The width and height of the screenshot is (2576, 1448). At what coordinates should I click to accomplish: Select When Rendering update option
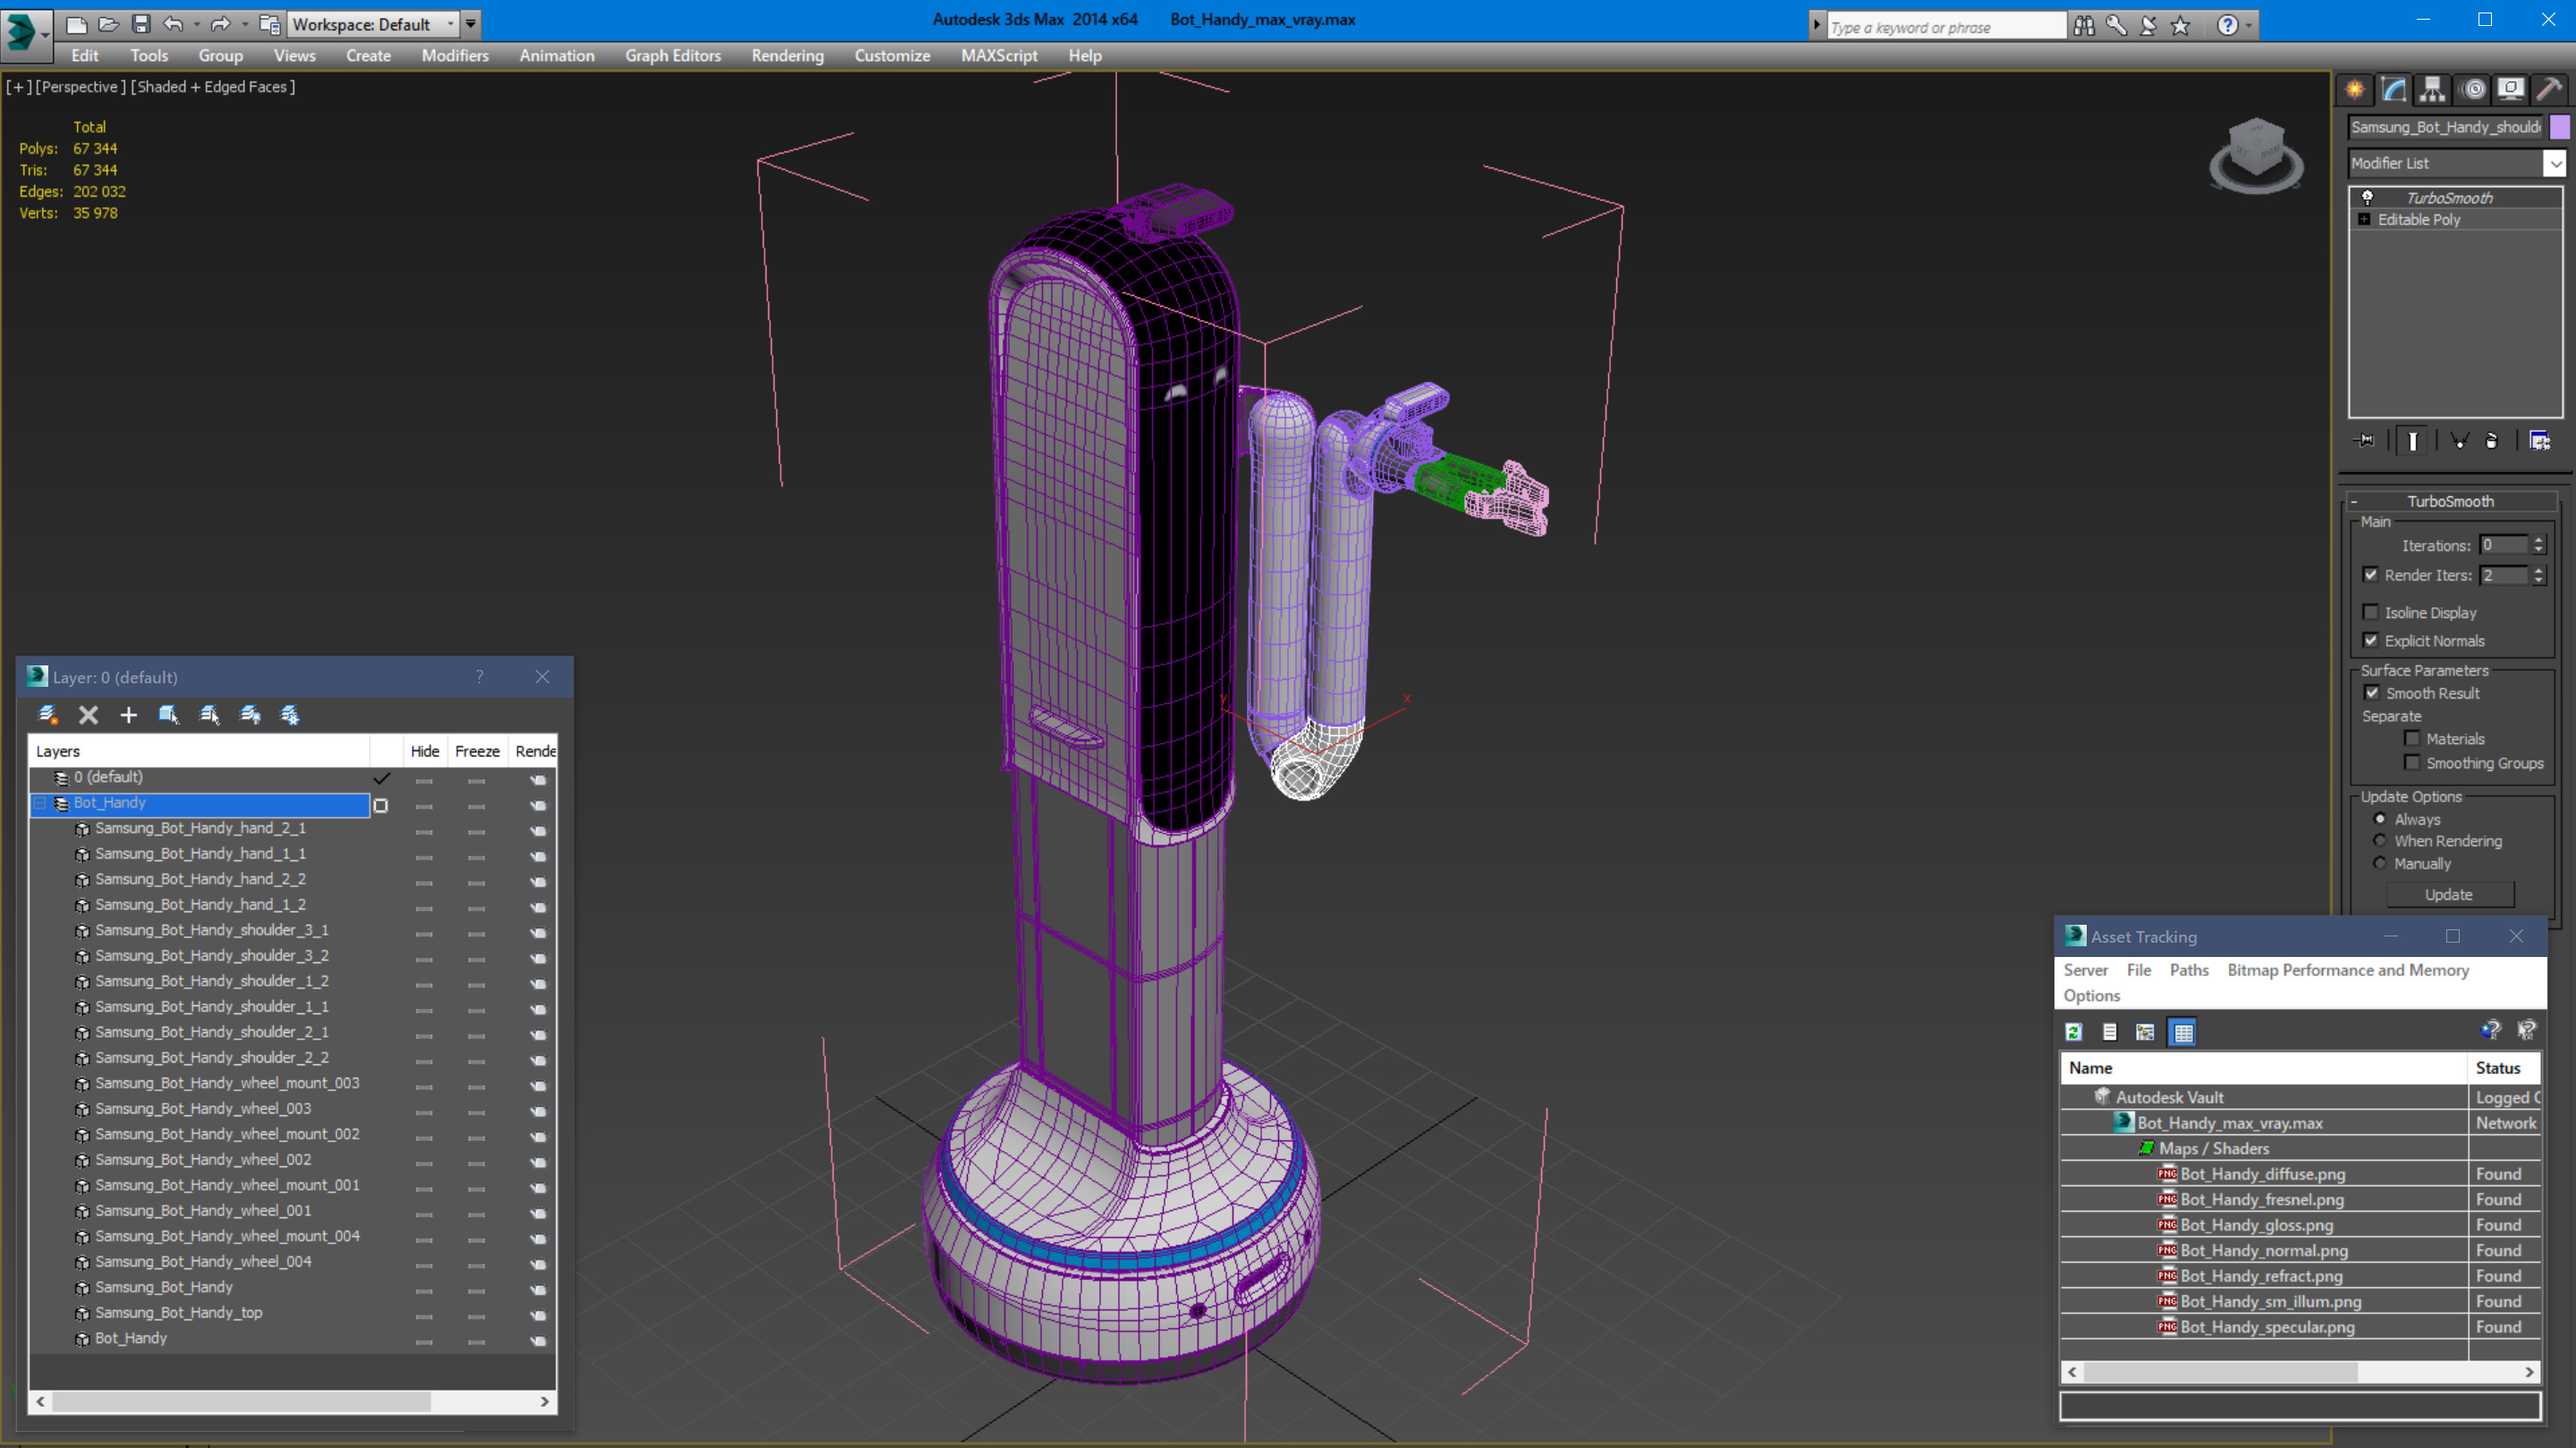click(2380, 841)
